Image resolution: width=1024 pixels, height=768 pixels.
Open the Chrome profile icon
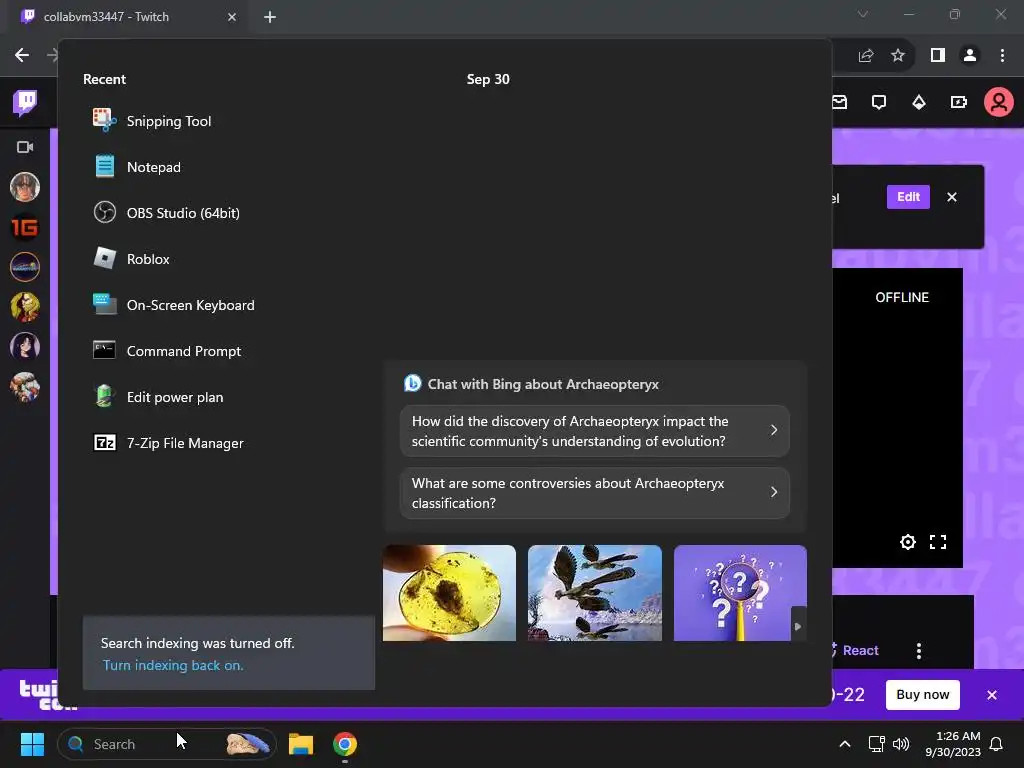(970, 56)
